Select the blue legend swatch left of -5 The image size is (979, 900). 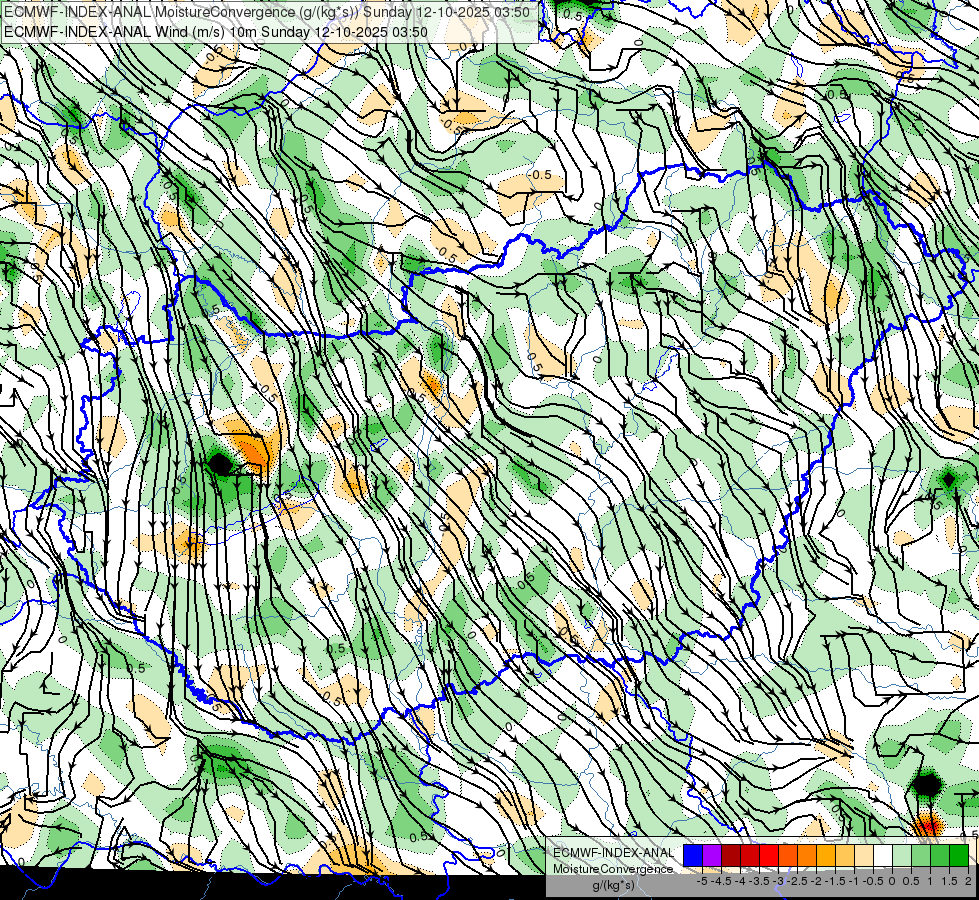(x=693, y=856)
